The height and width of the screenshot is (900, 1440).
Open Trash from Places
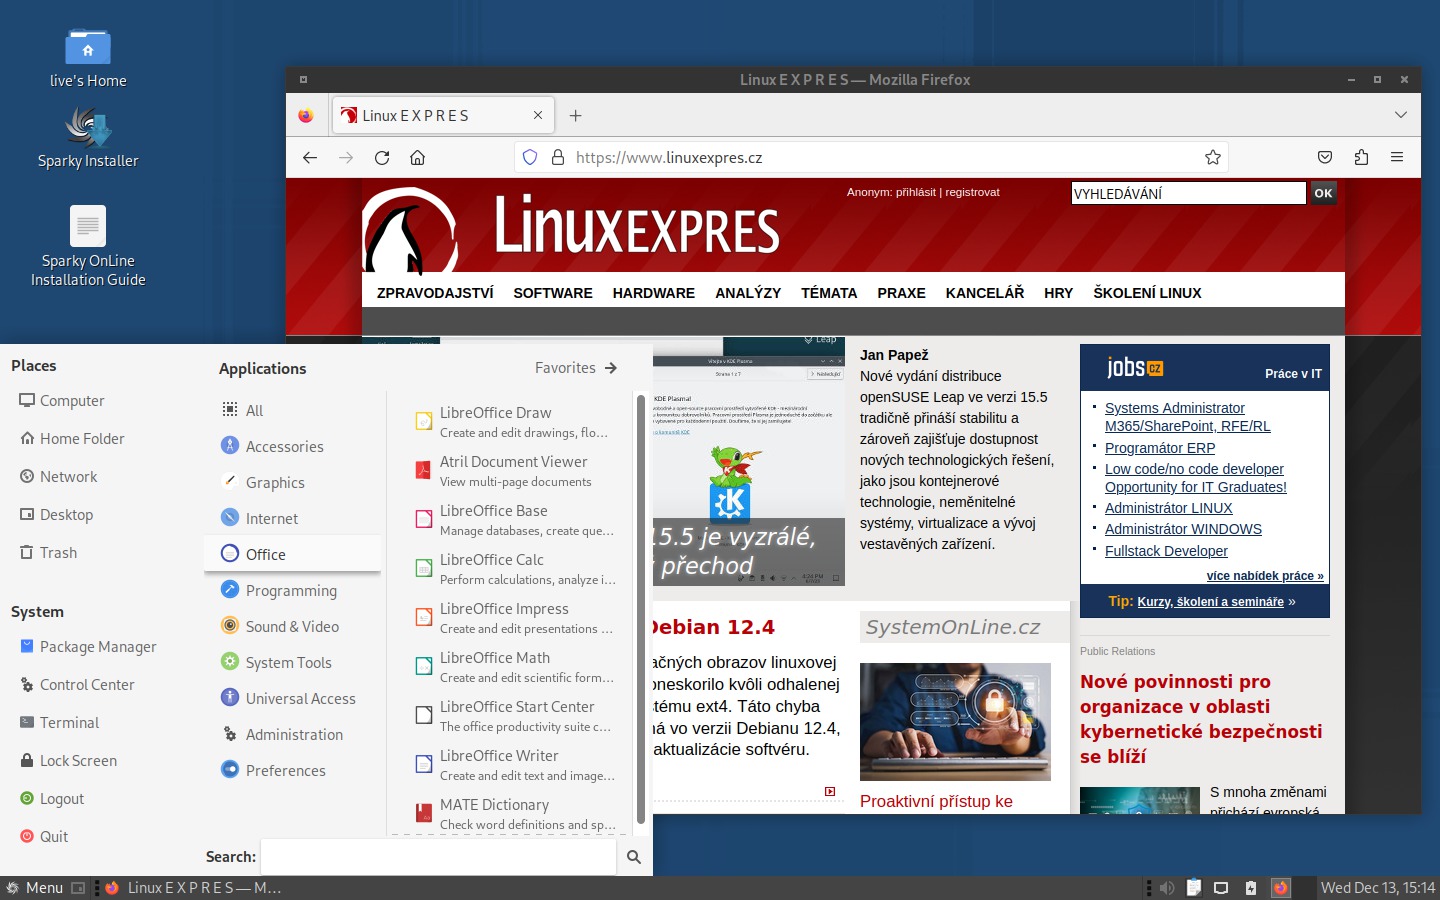(48, 552)
